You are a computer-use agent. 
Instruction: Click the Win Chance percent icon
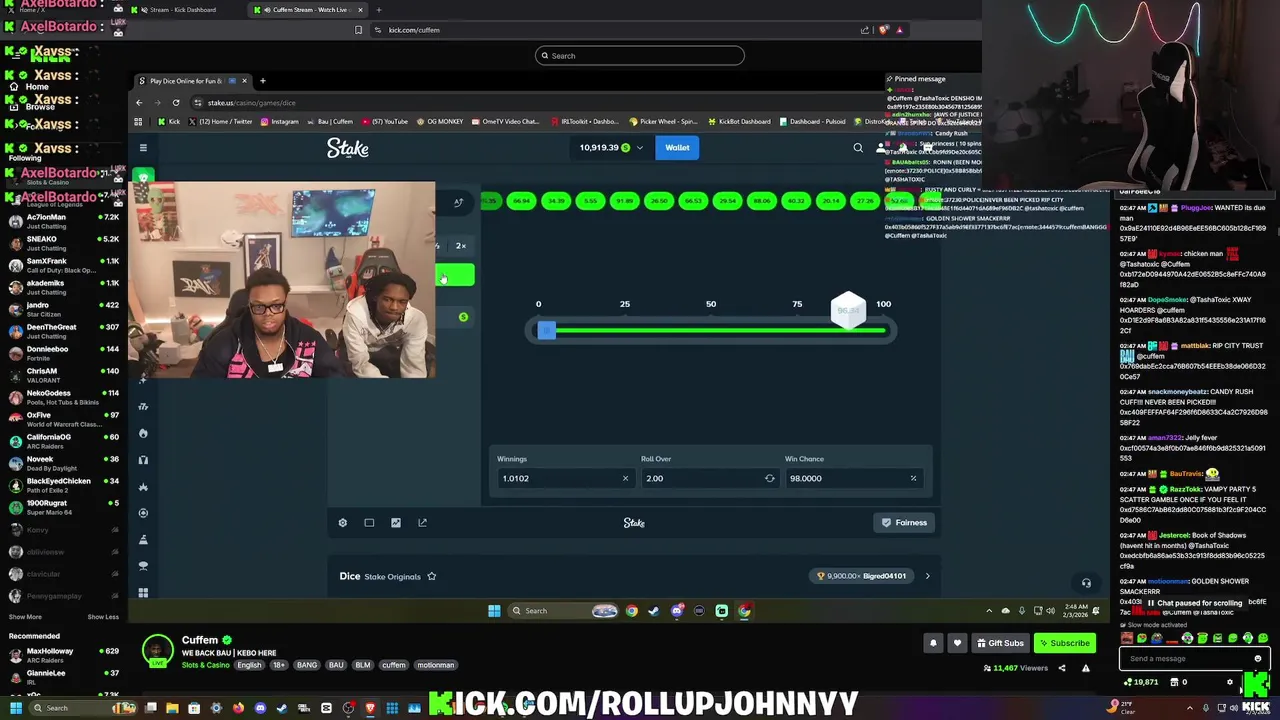coord(913,478)
